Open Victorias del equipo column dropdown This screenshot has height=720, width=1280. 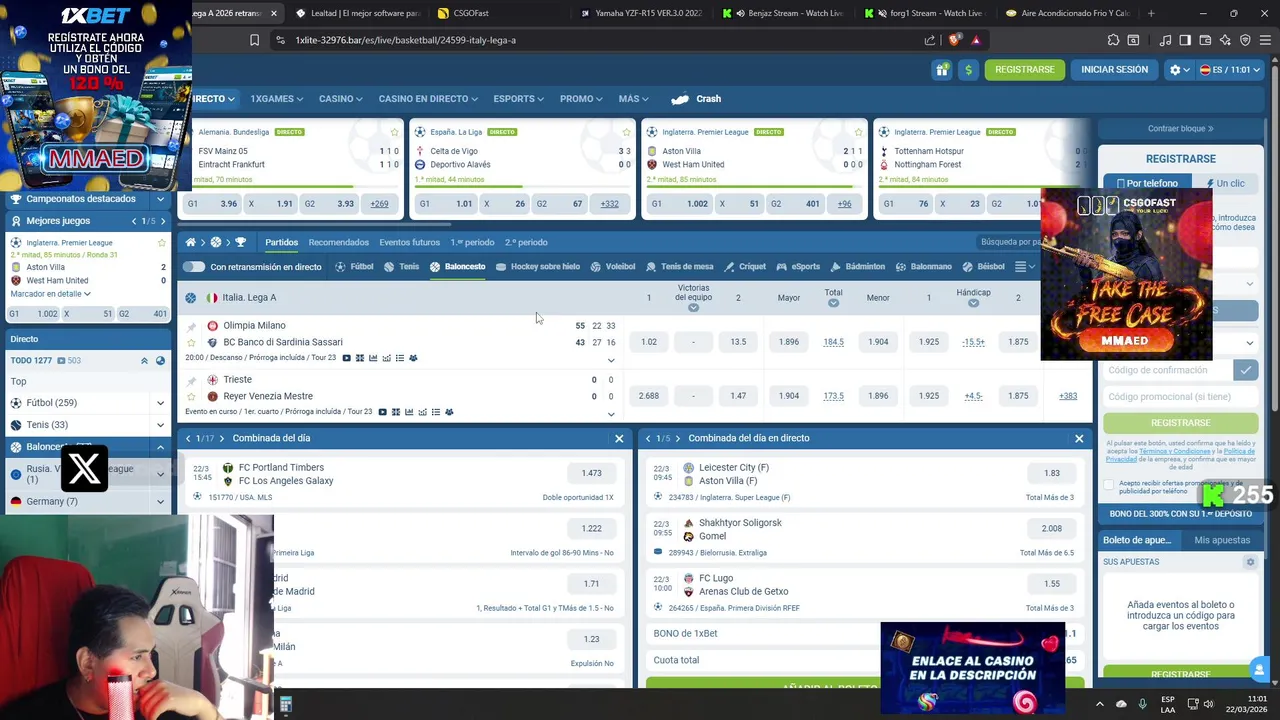(693, 308)
